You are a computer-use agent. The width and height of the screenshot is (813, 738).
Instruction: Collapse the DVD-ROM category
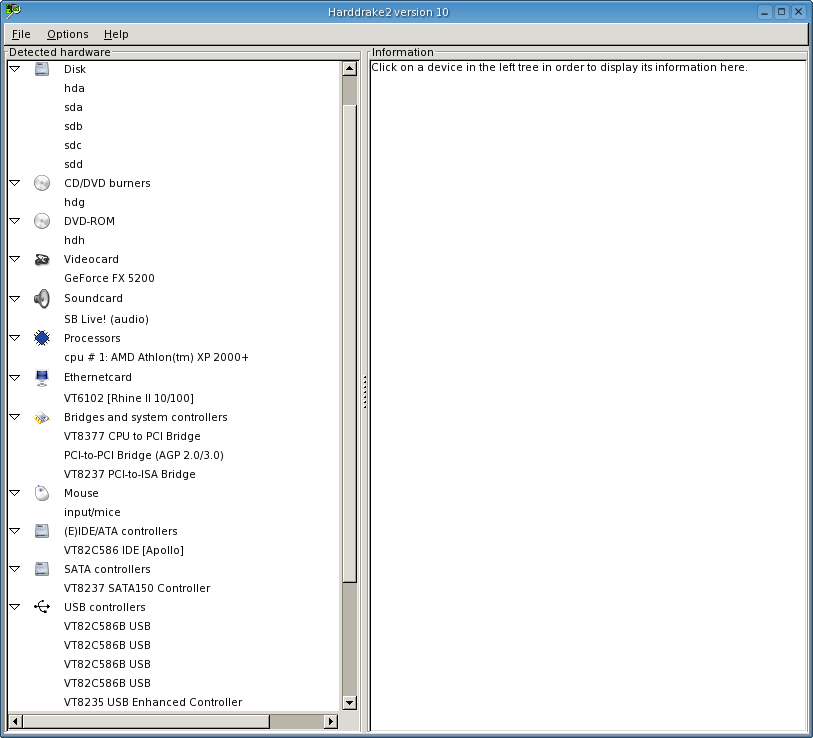coord(15,221)
